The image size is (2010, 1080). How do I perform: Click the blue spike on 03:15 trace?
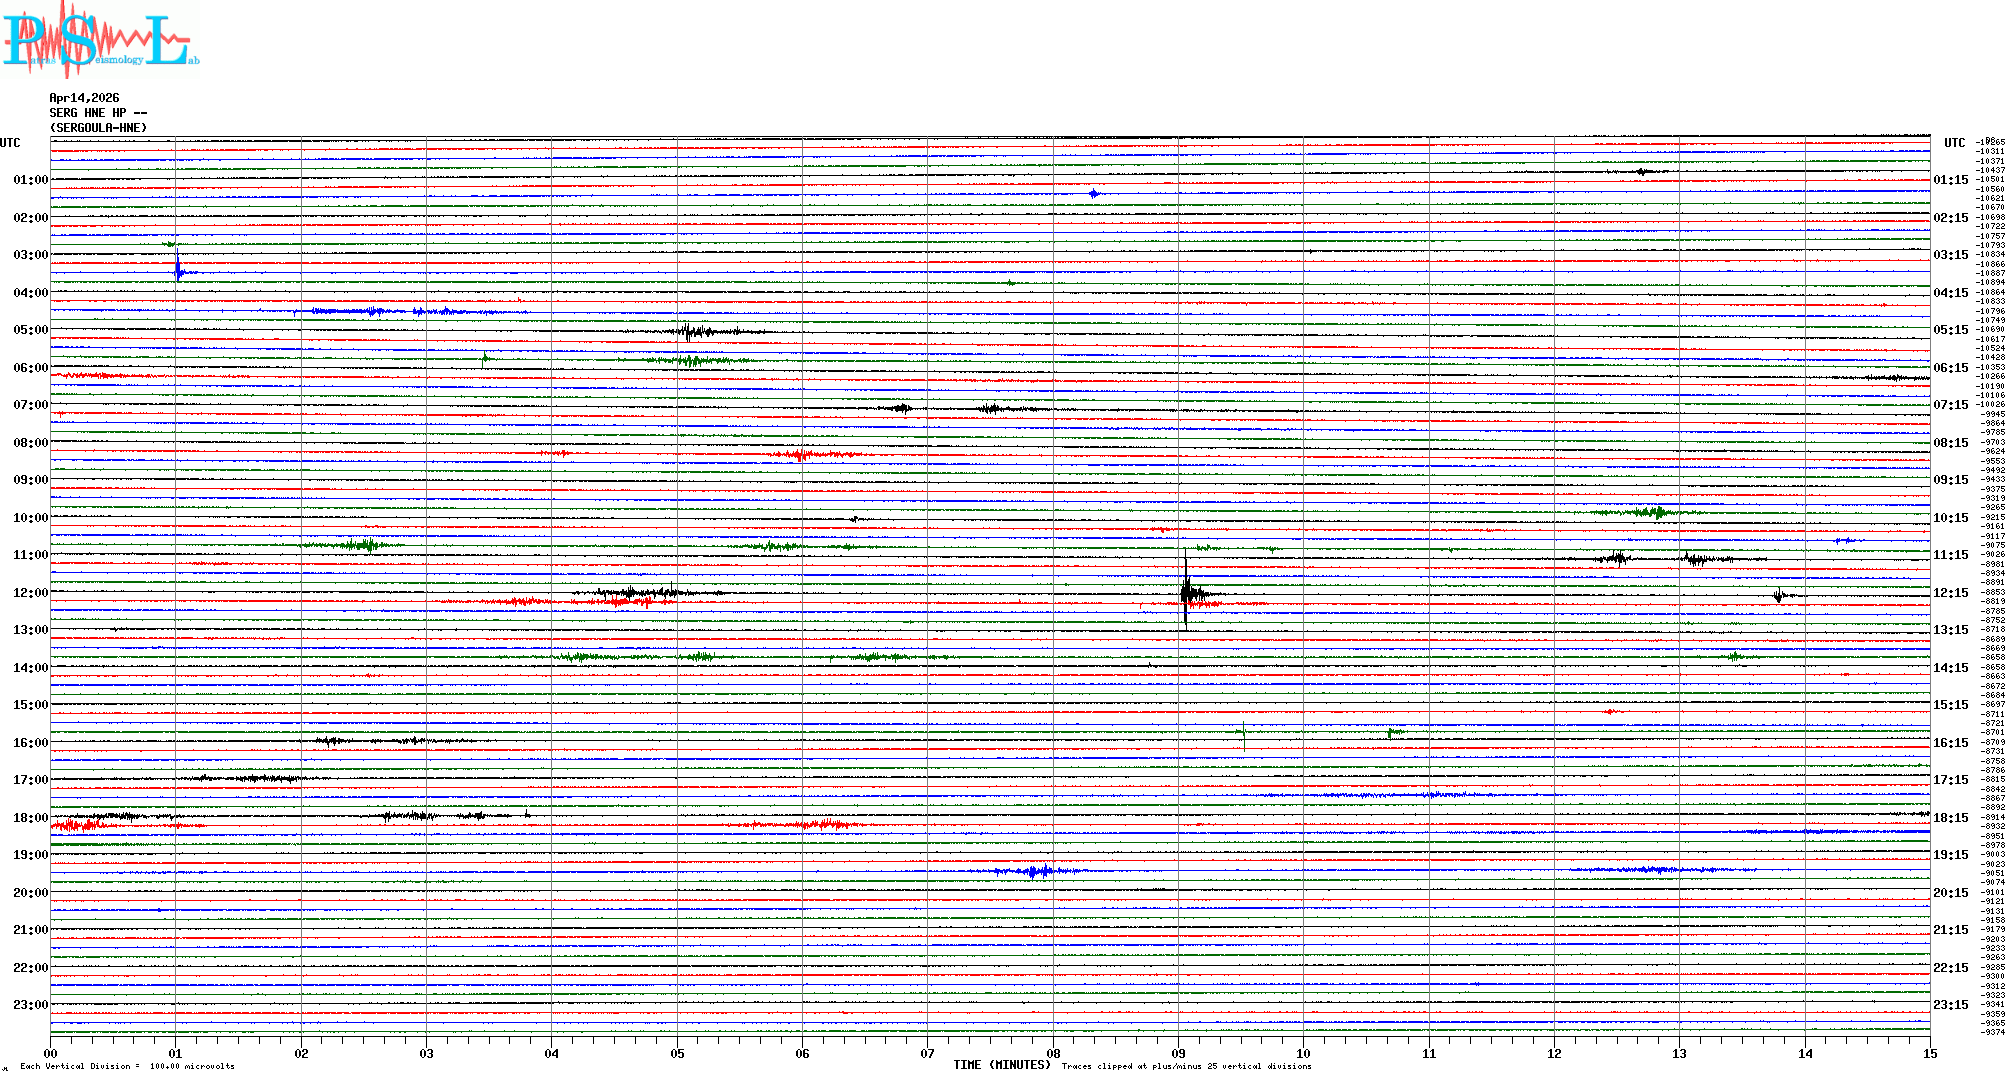(x=178, y=270)
